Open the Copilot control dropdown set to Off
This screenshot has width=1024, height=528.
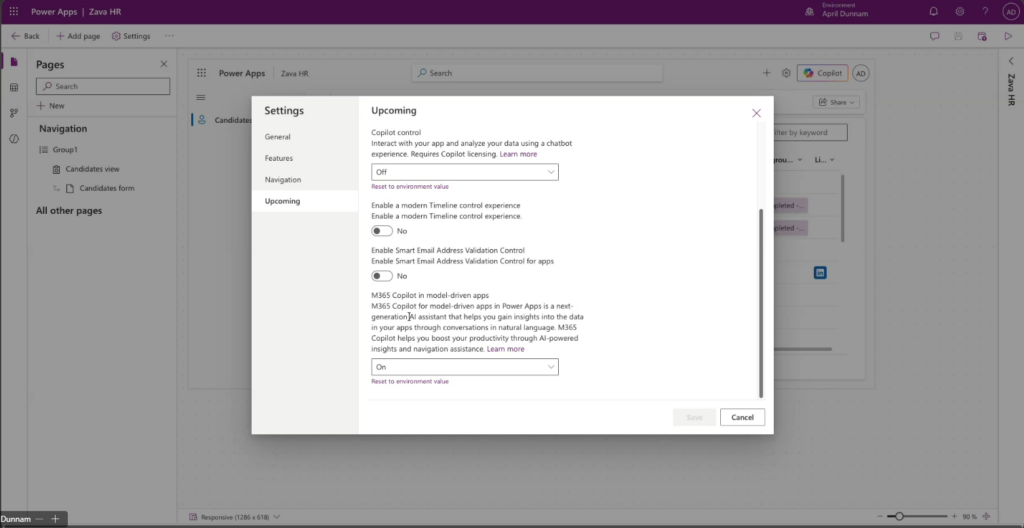pos(464,172)
